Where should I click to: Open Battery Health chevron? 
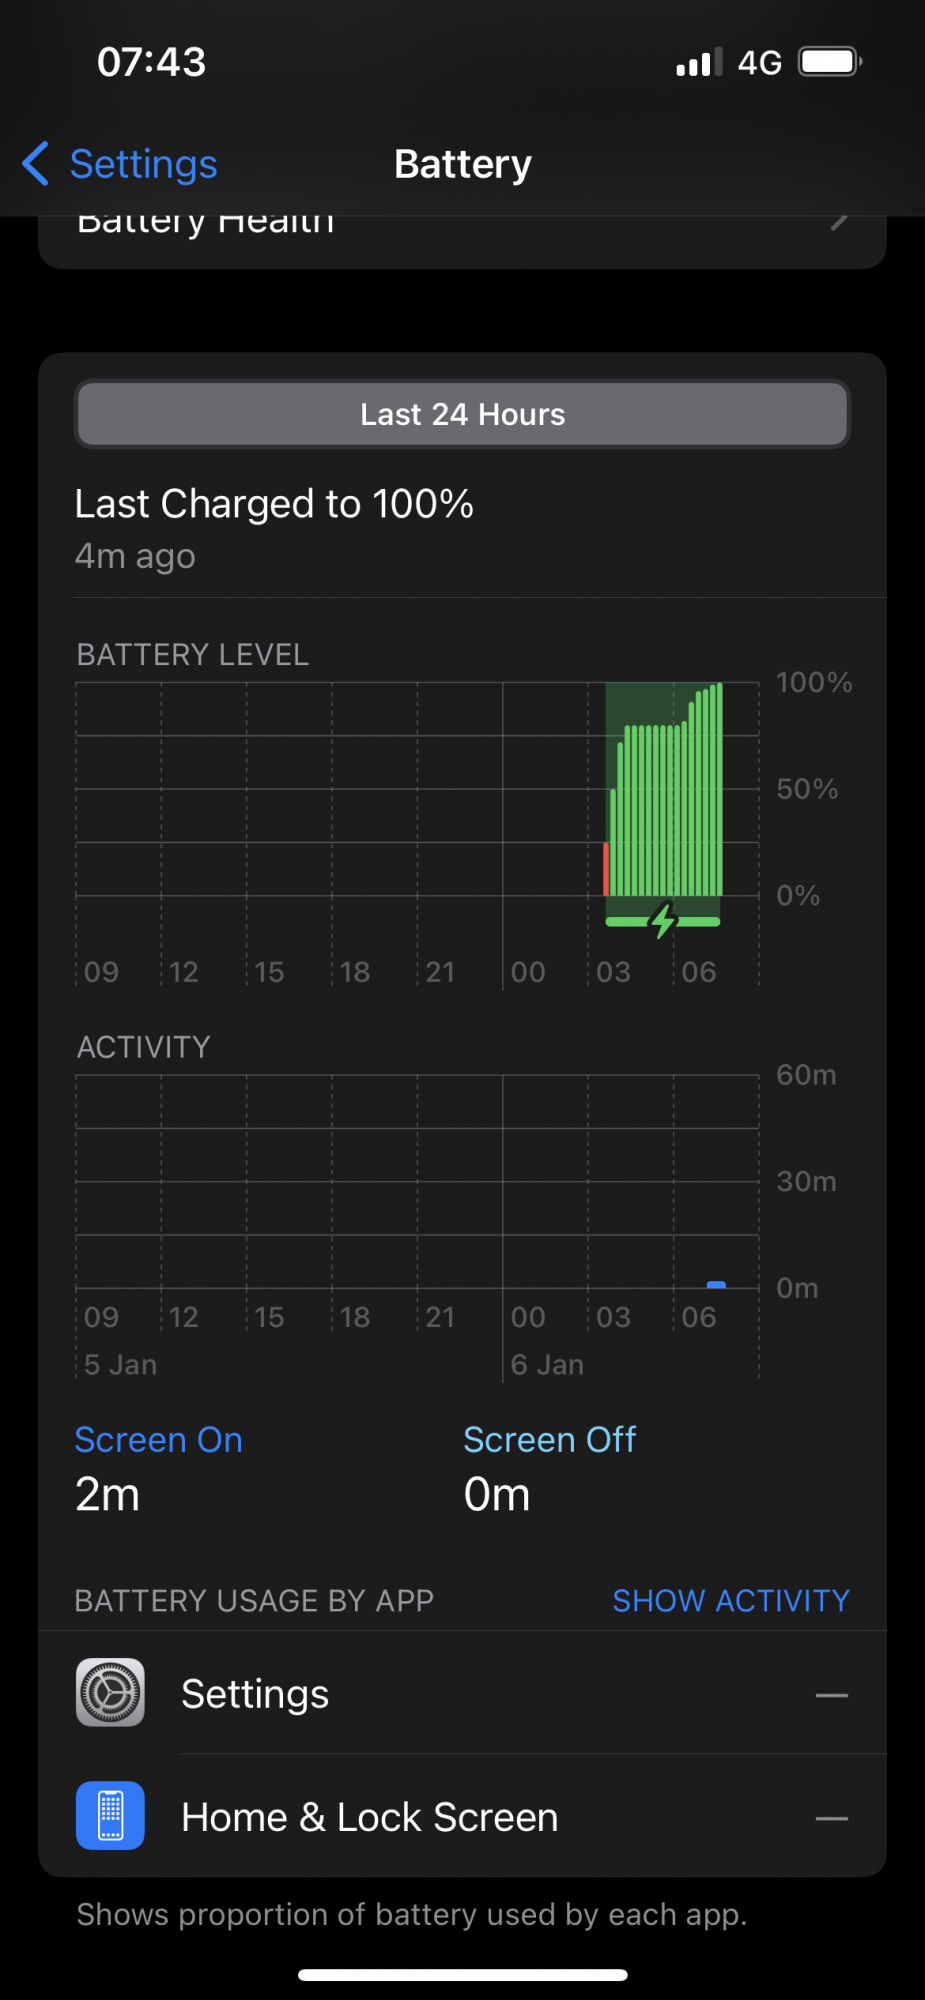click(x=840, y=221)
